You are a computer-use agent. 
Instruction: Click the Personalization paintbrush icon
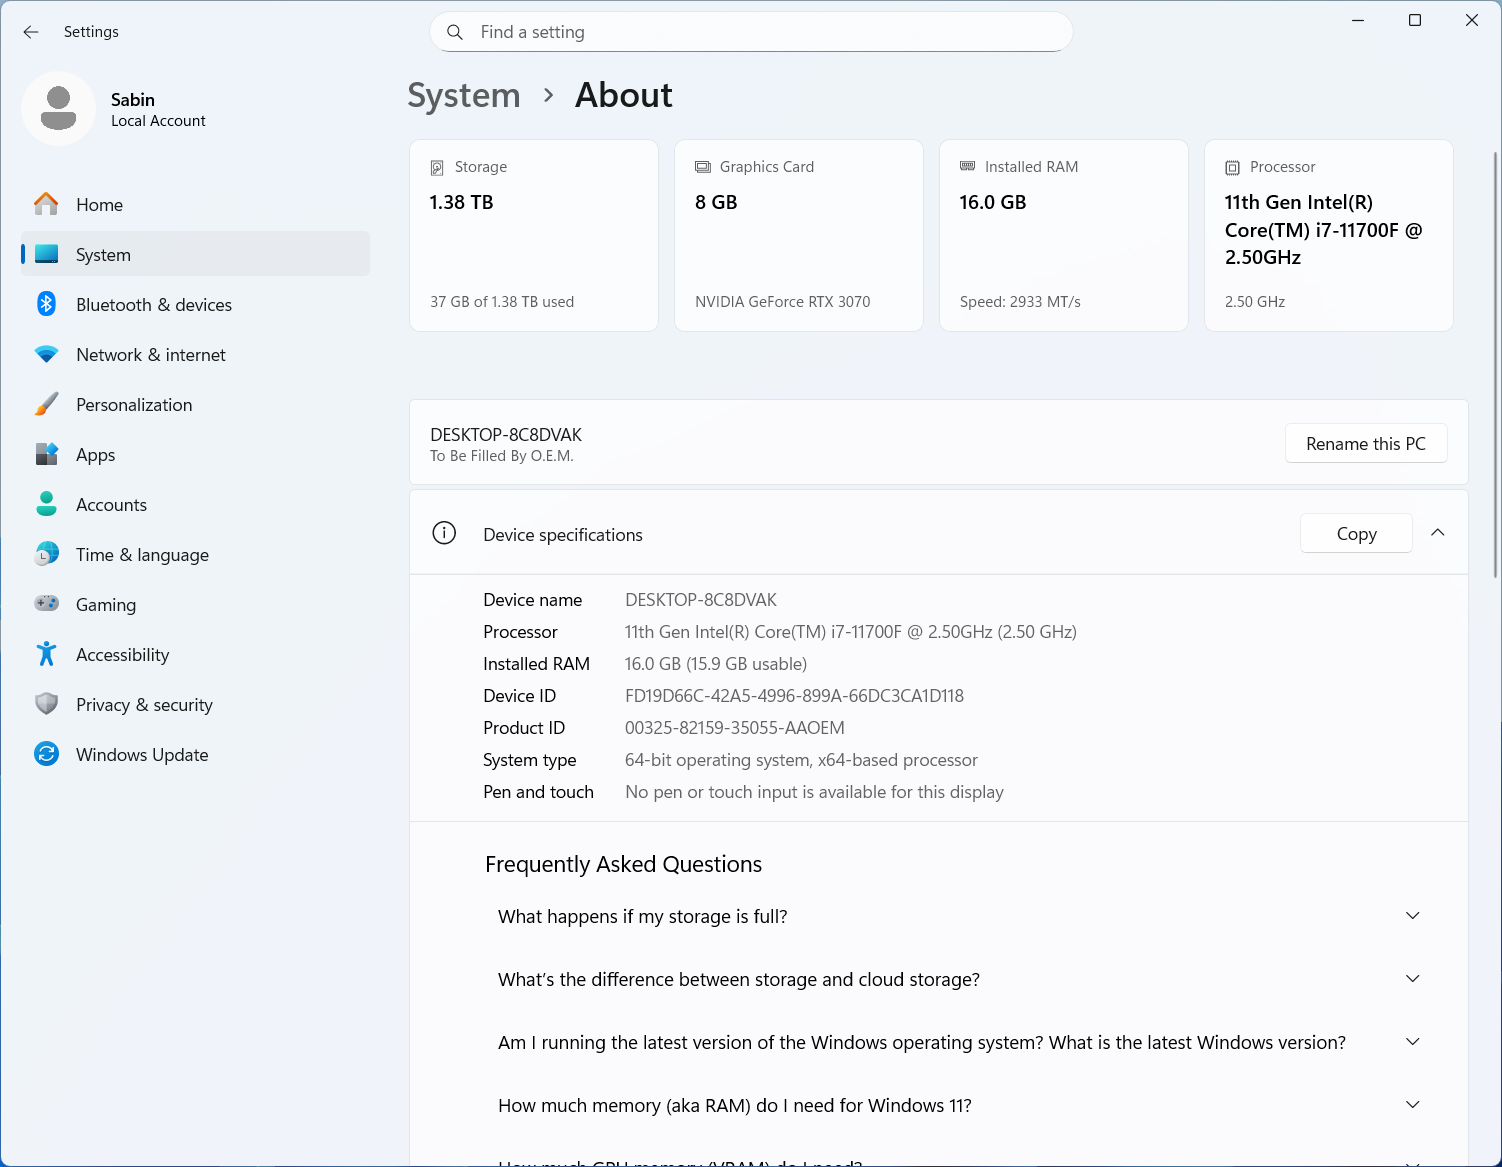coord(46,404)
